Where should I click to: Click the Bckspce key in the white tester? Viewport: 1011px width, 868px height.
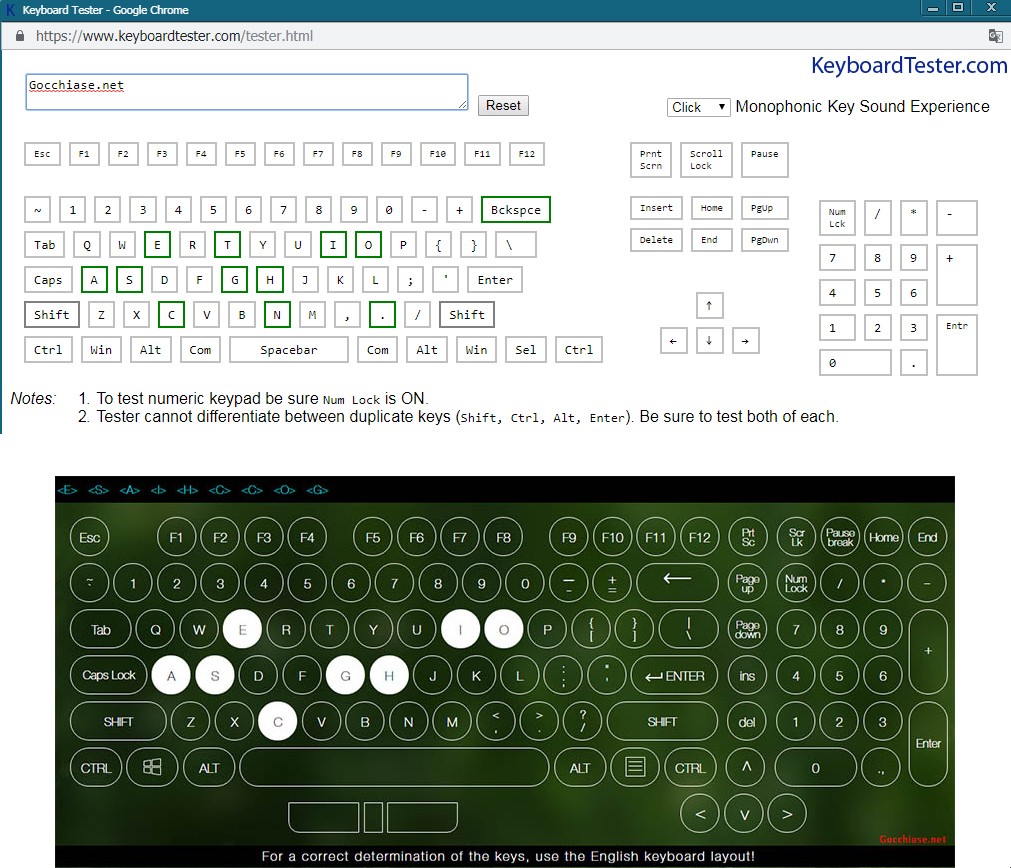tap(516, 210)
